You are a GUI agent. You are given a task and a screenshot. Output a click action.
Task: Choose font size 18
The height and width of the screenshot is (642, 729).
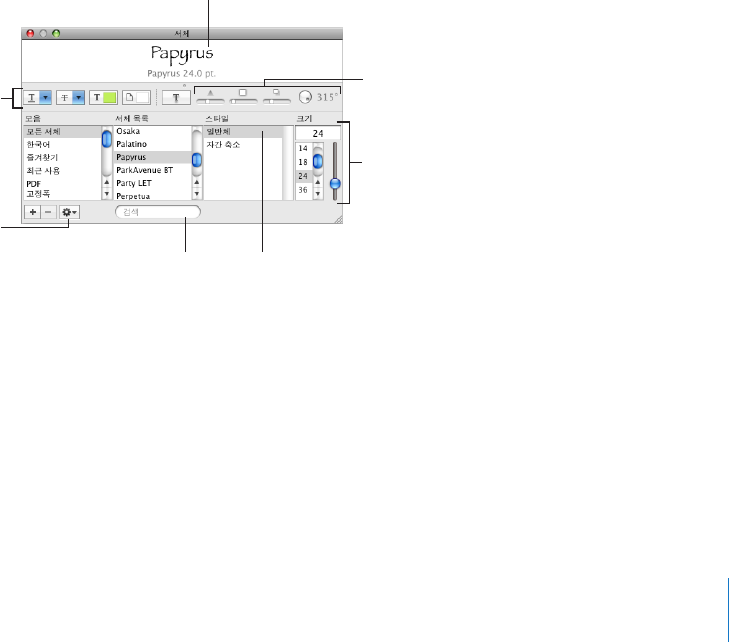303,162
